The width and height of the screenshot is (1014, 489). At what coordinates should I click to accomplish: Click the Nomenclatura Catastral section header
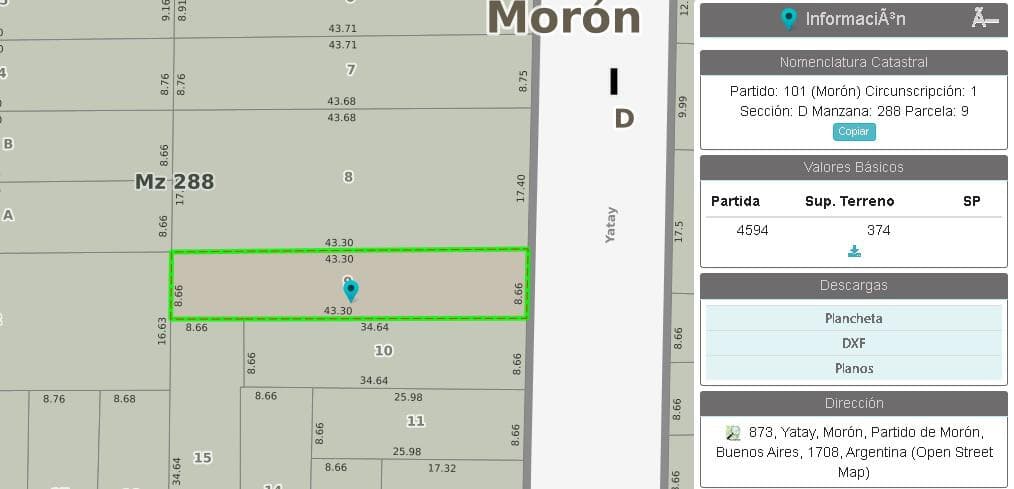854,63
